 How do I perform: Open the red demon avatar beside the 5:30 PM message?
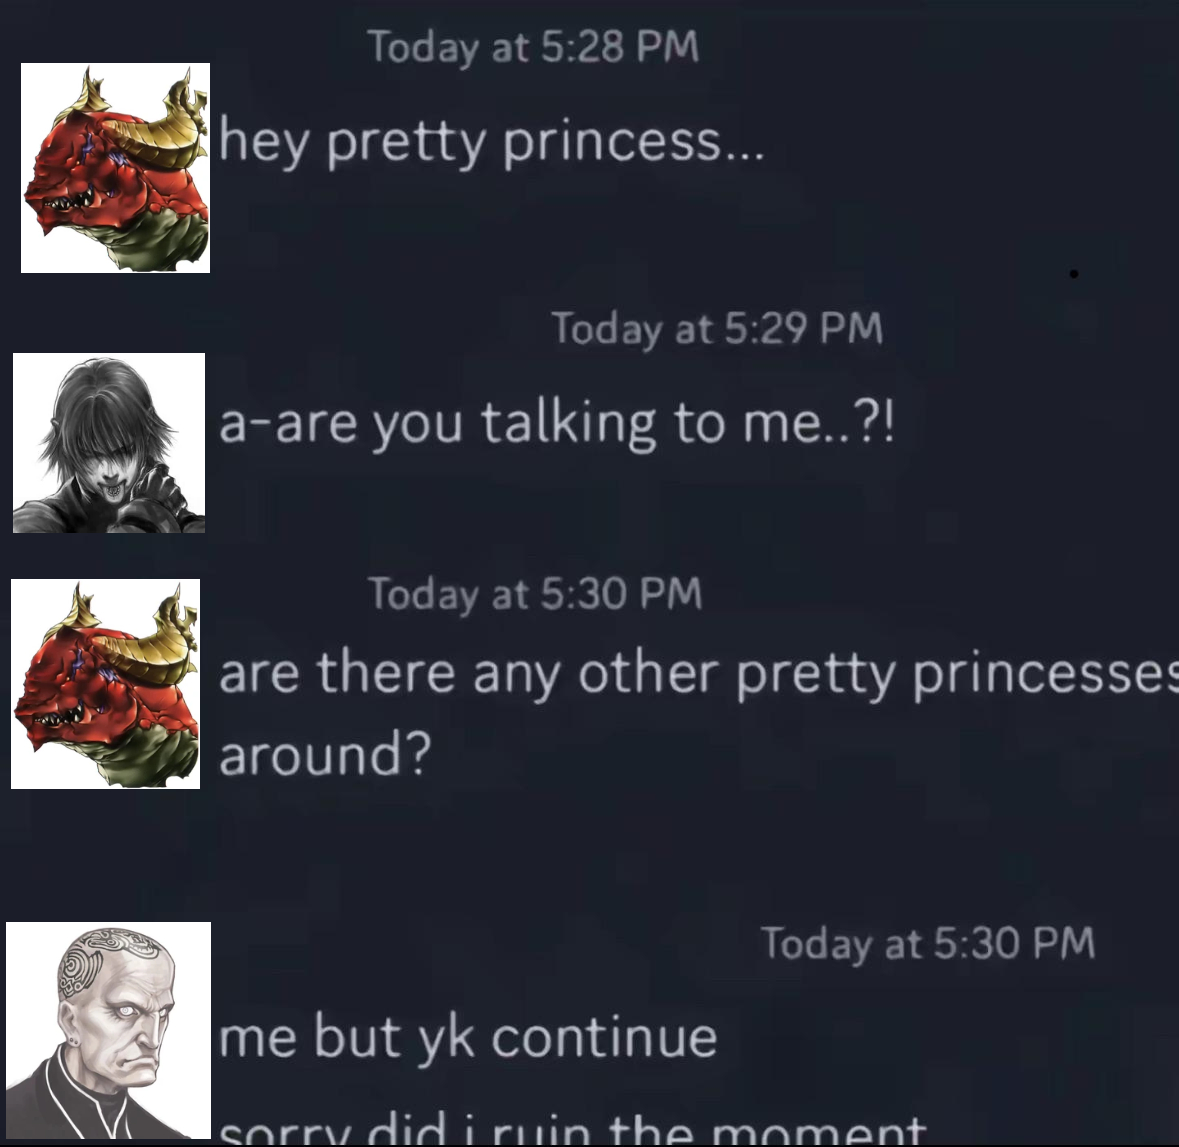[x=105, y=684]
